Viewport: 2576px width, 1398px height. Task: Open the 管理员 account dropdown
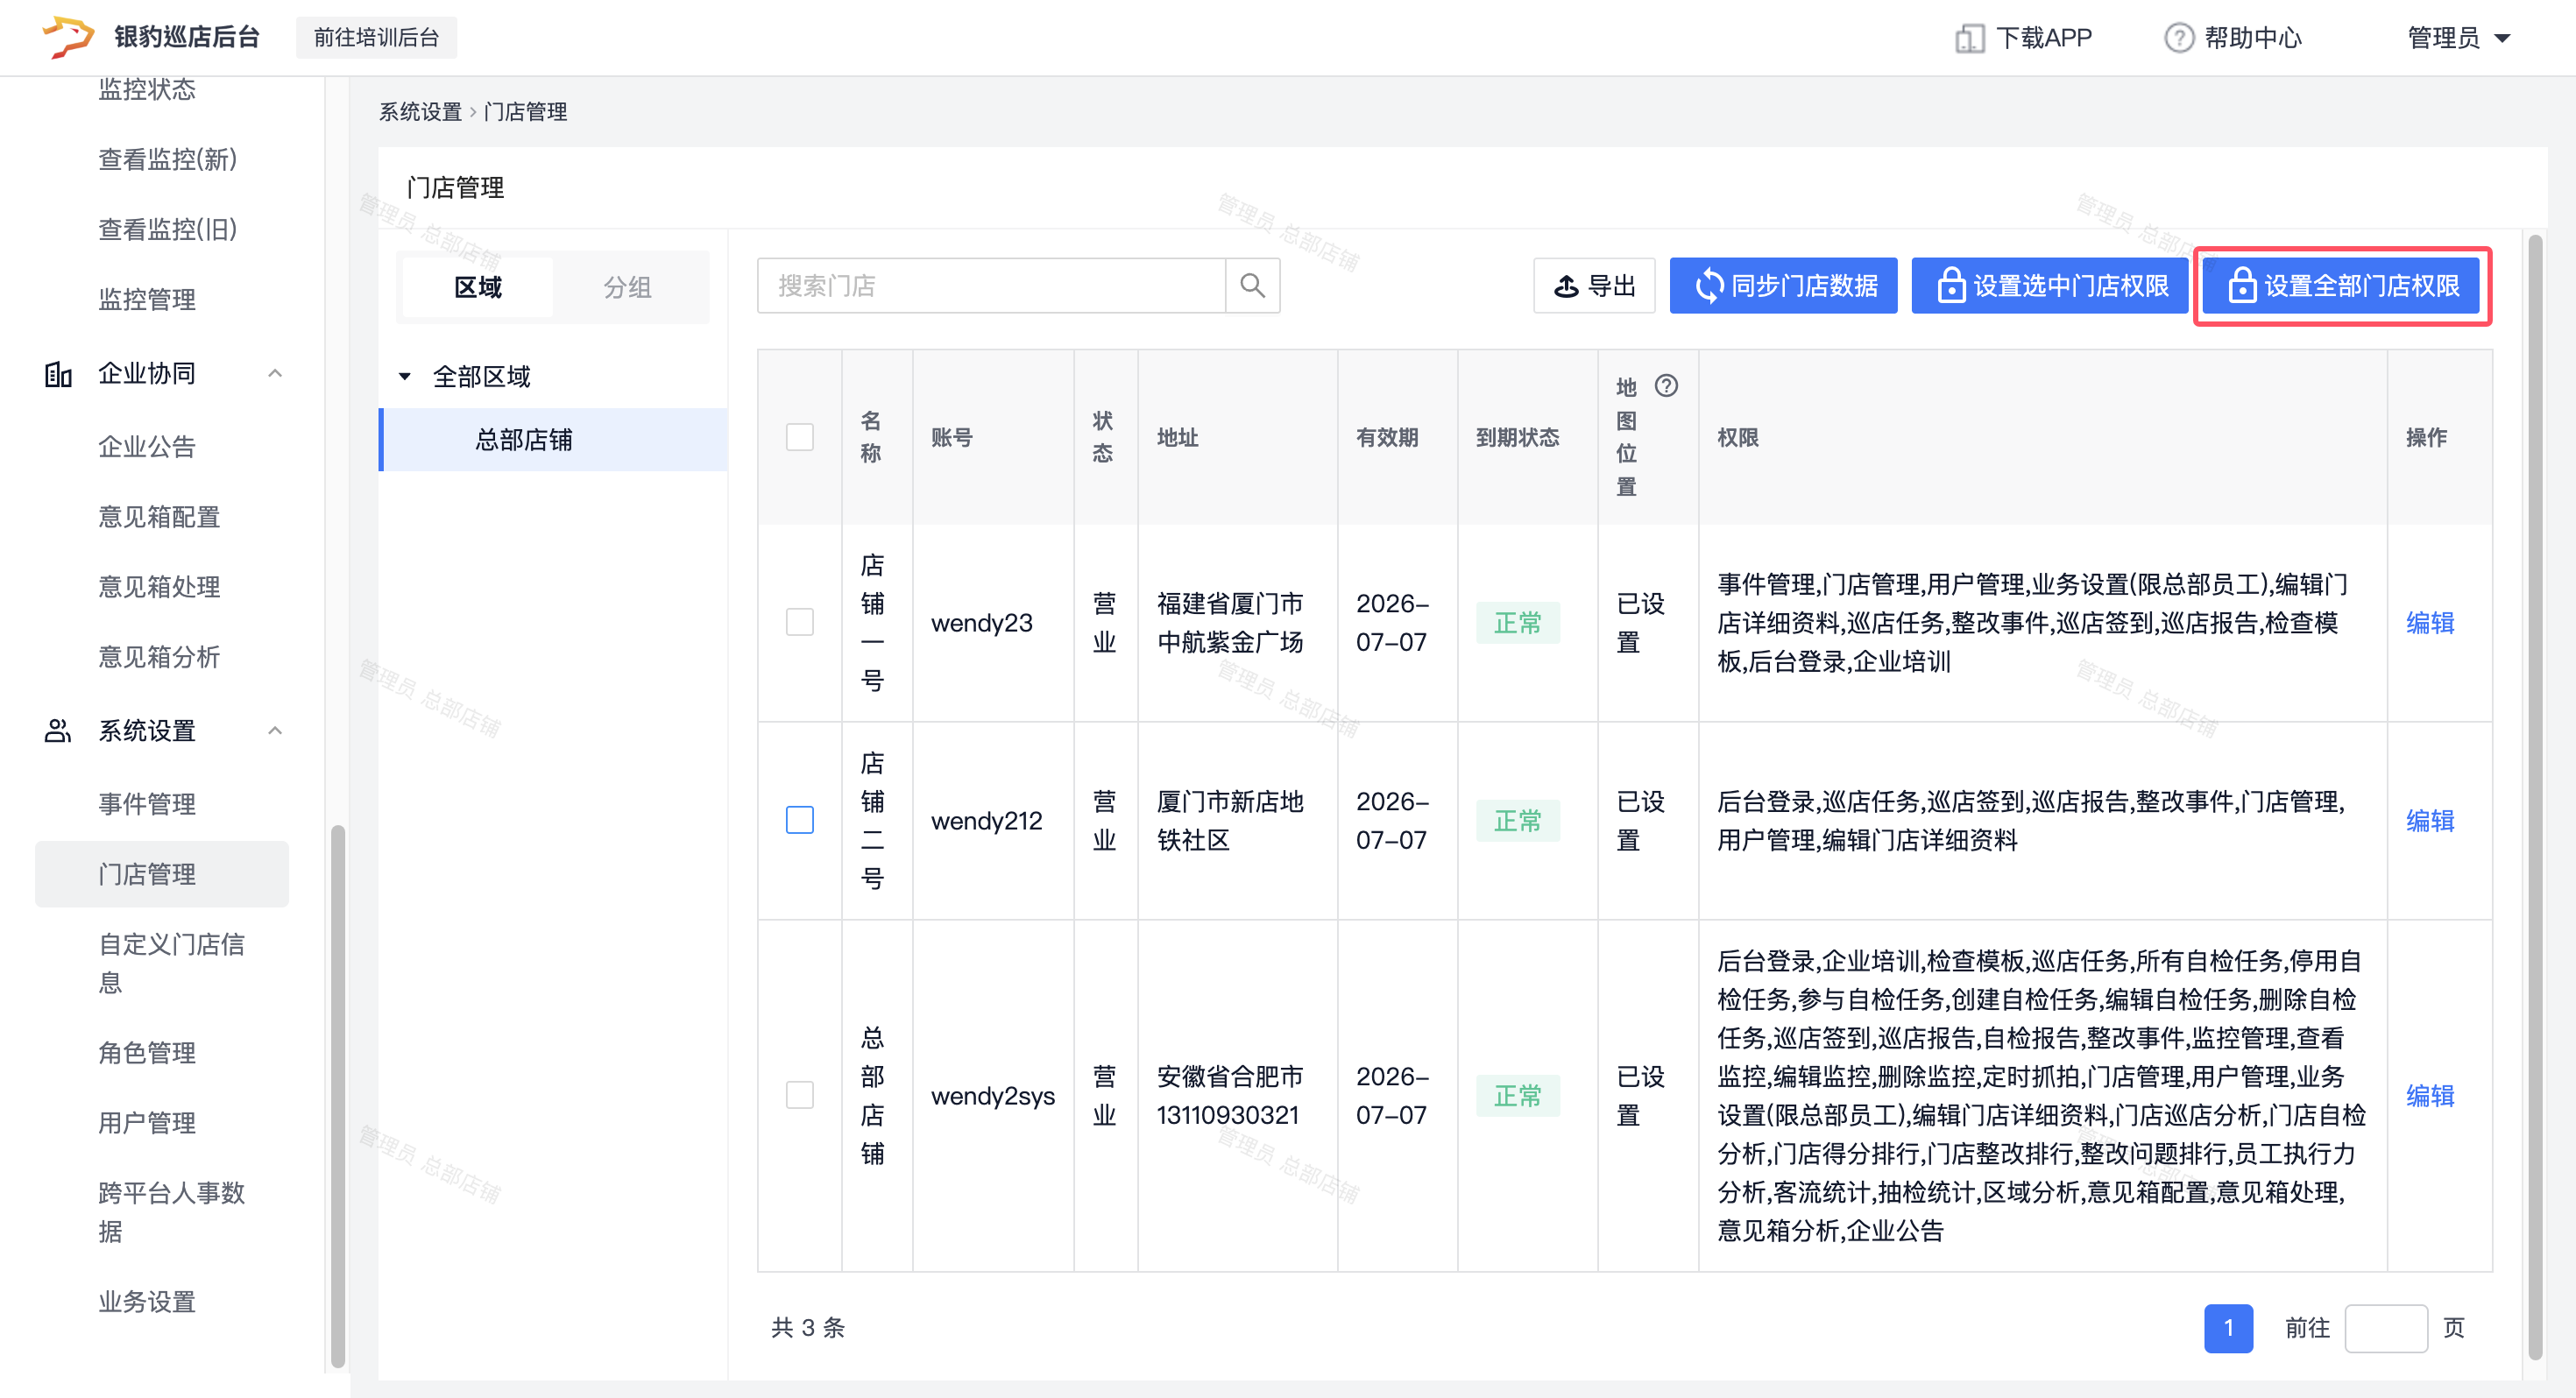point(2459,38)
